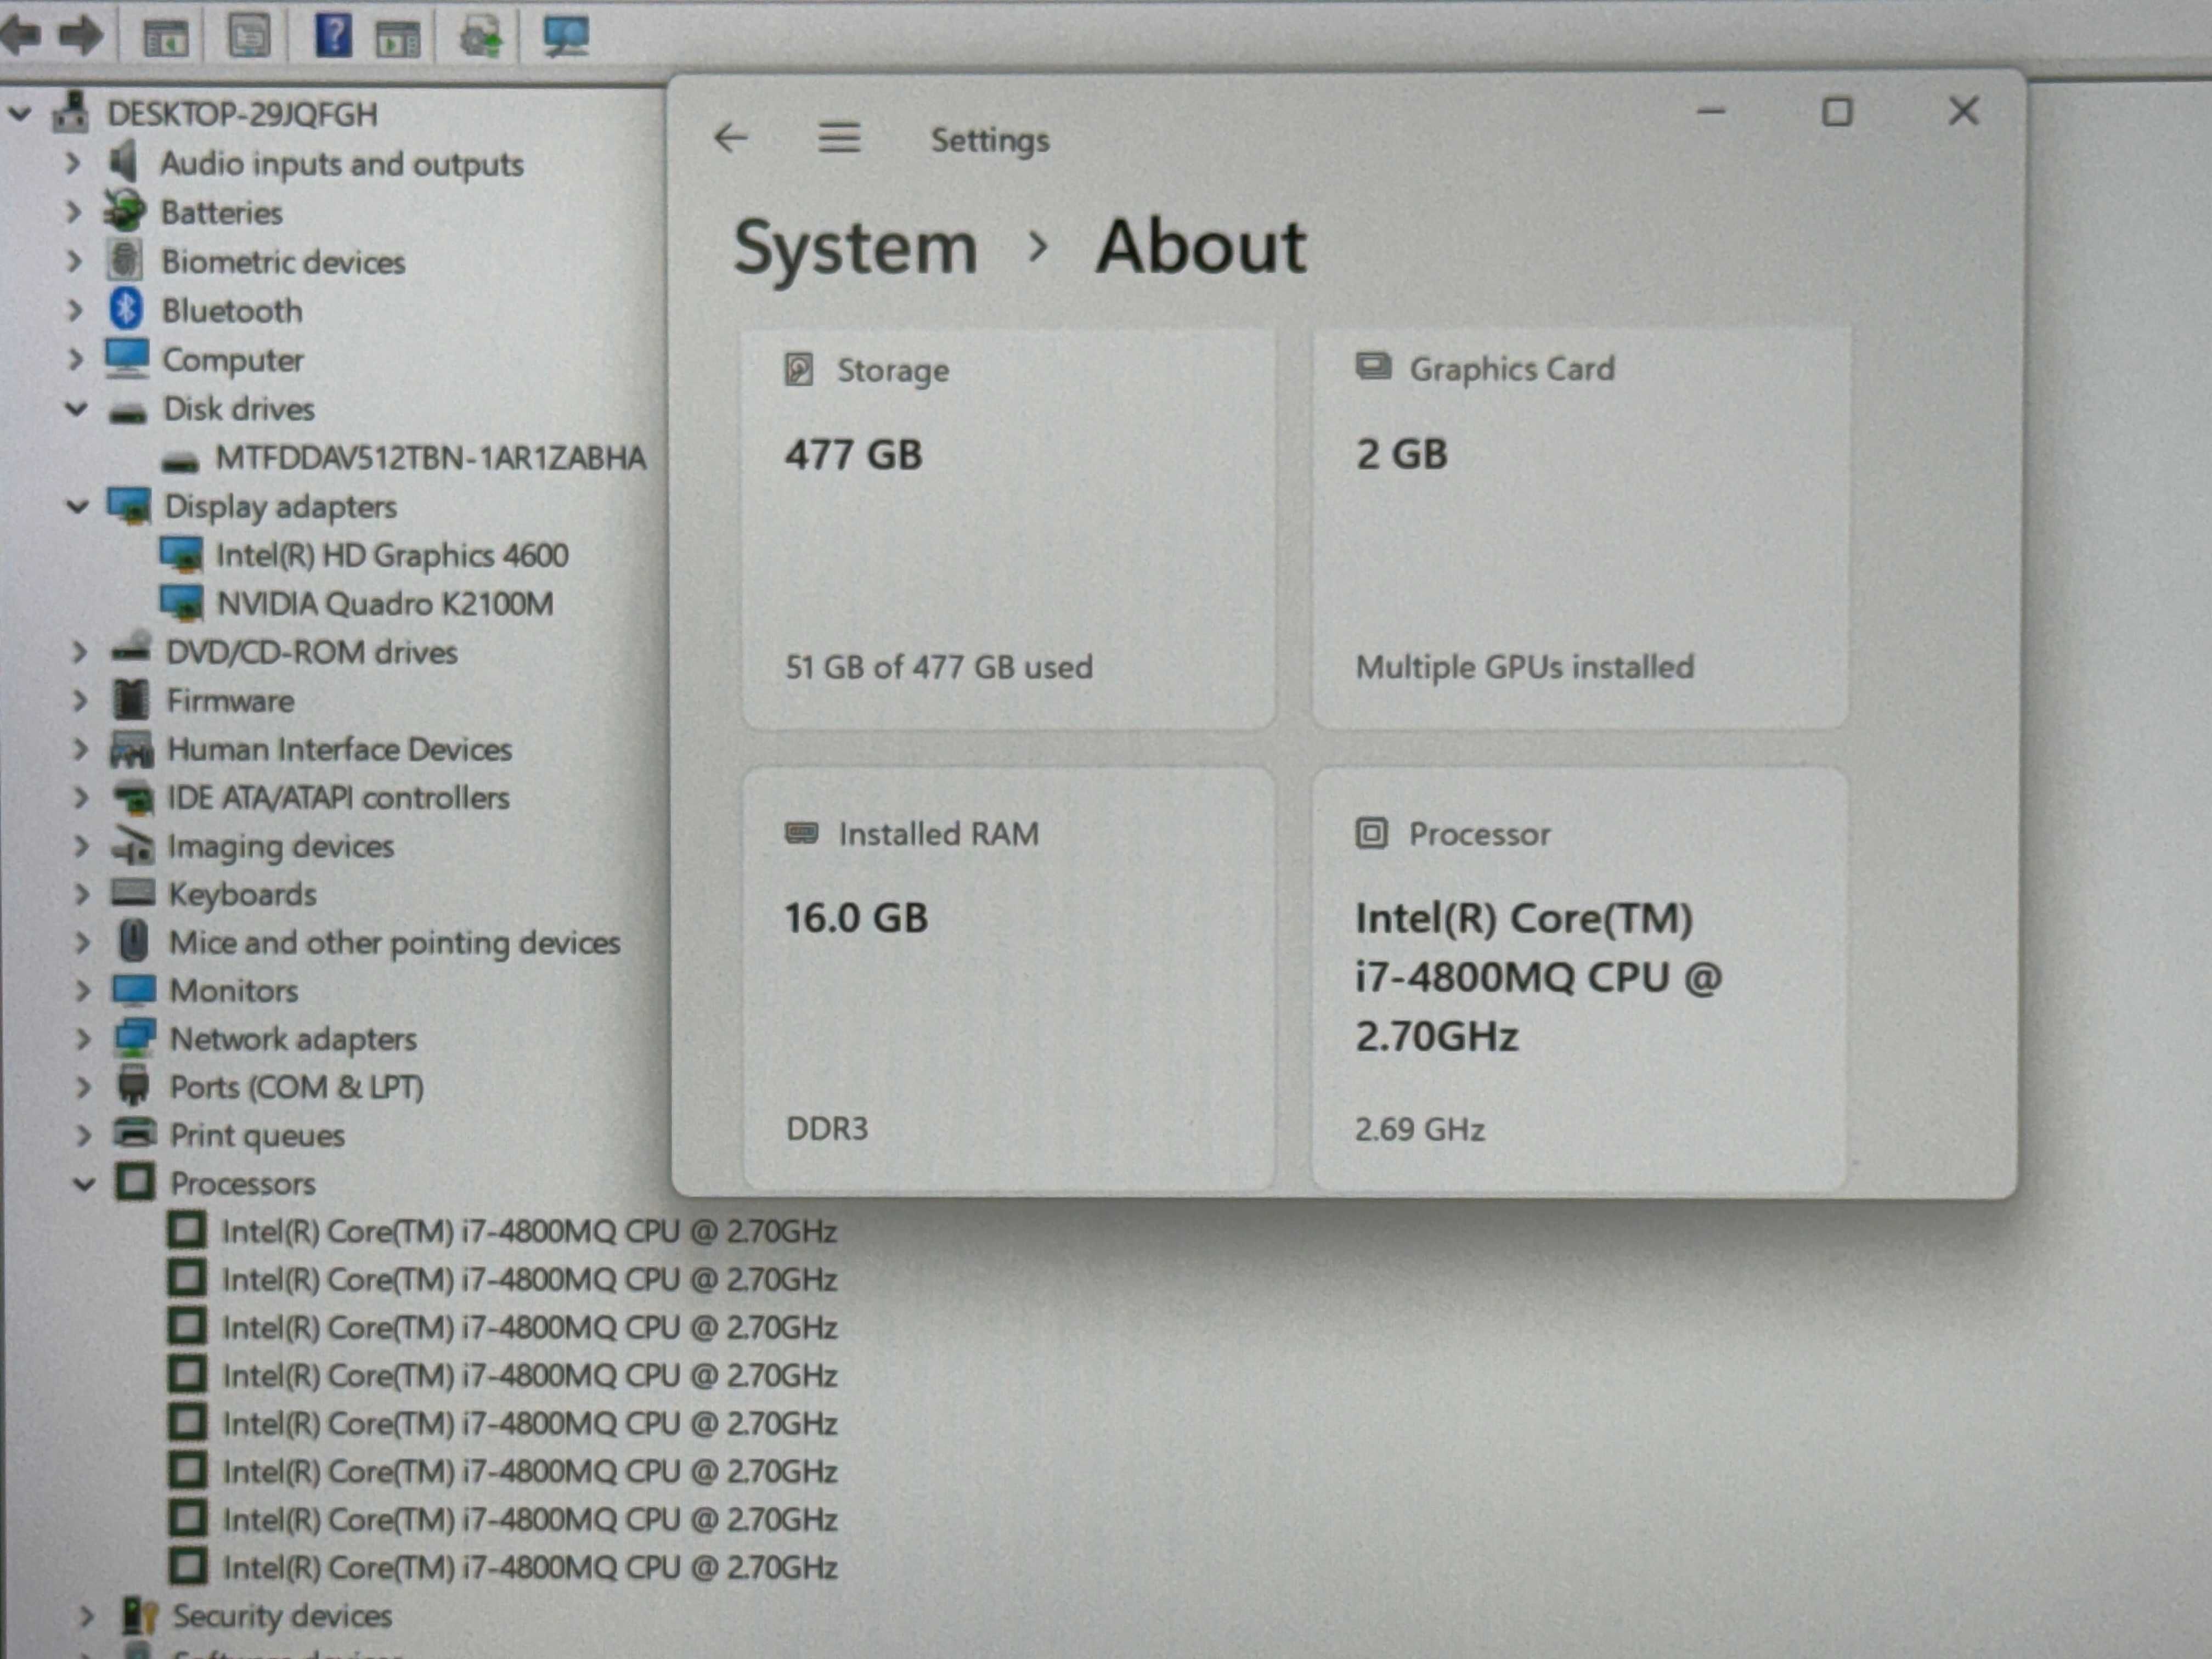The height and width of the screenshot is (1659, 2212).
Task: Click the Mice pointing devices icon
Action: pyautogui.click(x=134, y=941)
